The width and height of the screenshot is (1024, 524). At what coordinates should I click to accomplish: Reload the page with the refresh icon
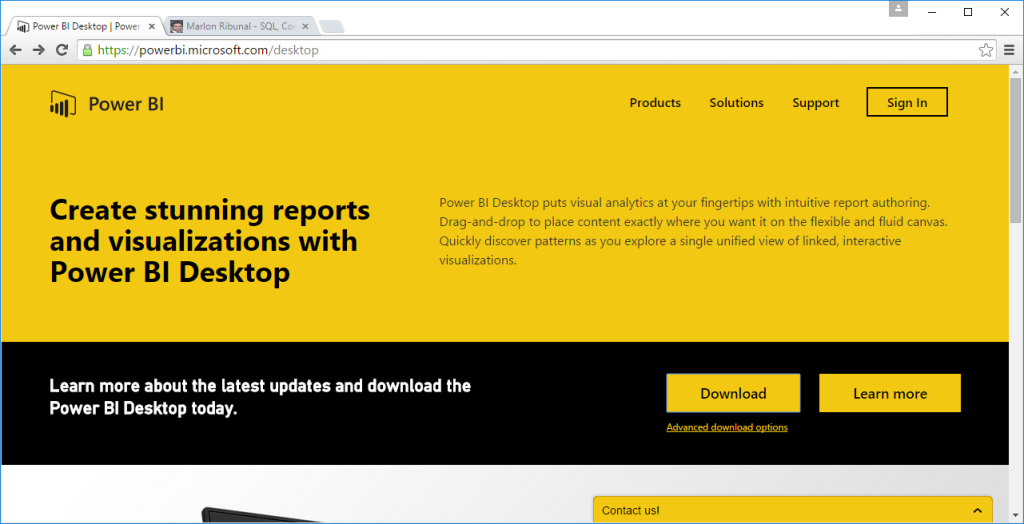62,50
